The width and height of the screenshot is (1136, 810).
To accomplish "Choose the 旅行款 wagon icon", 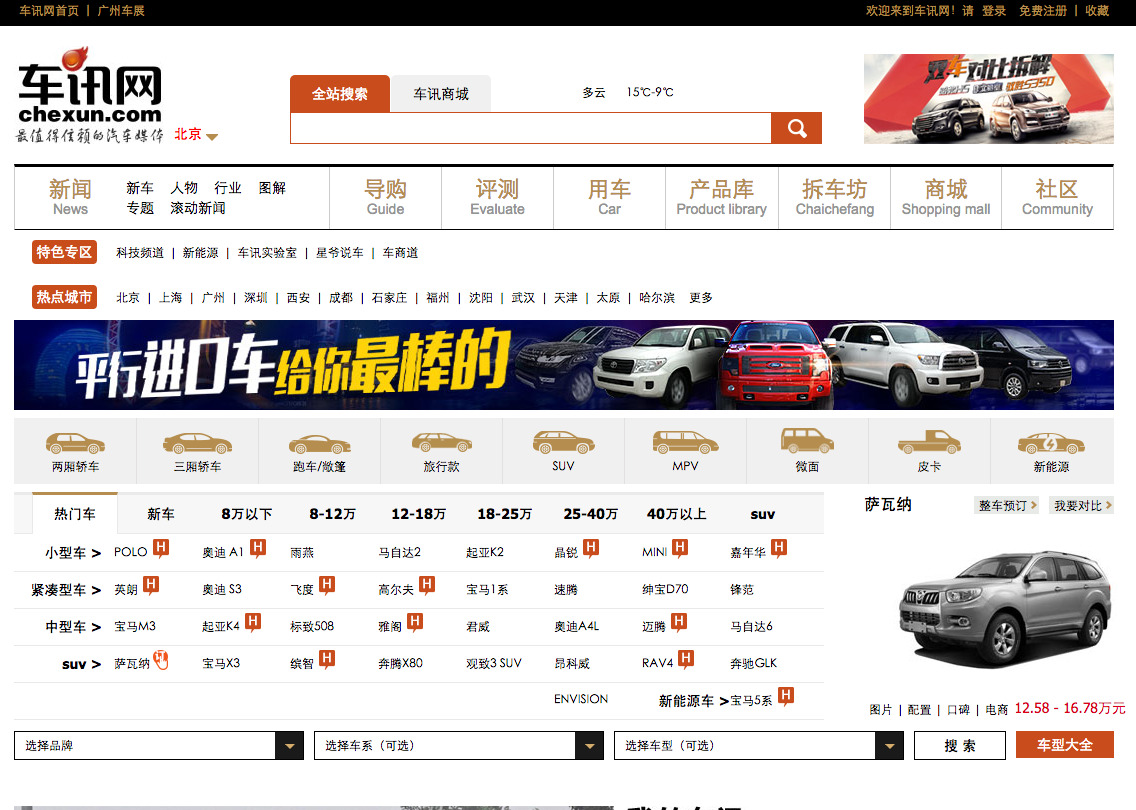I will (441, 442).
